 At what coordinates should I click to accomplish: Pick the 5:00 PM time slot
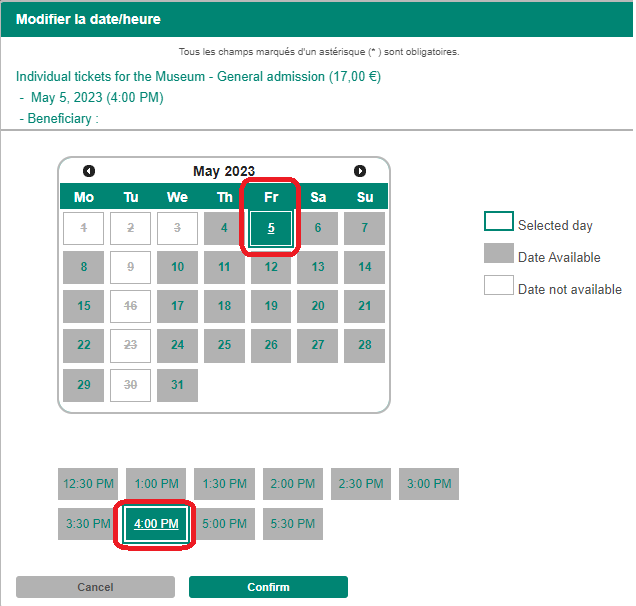click(x=224, y=524)
